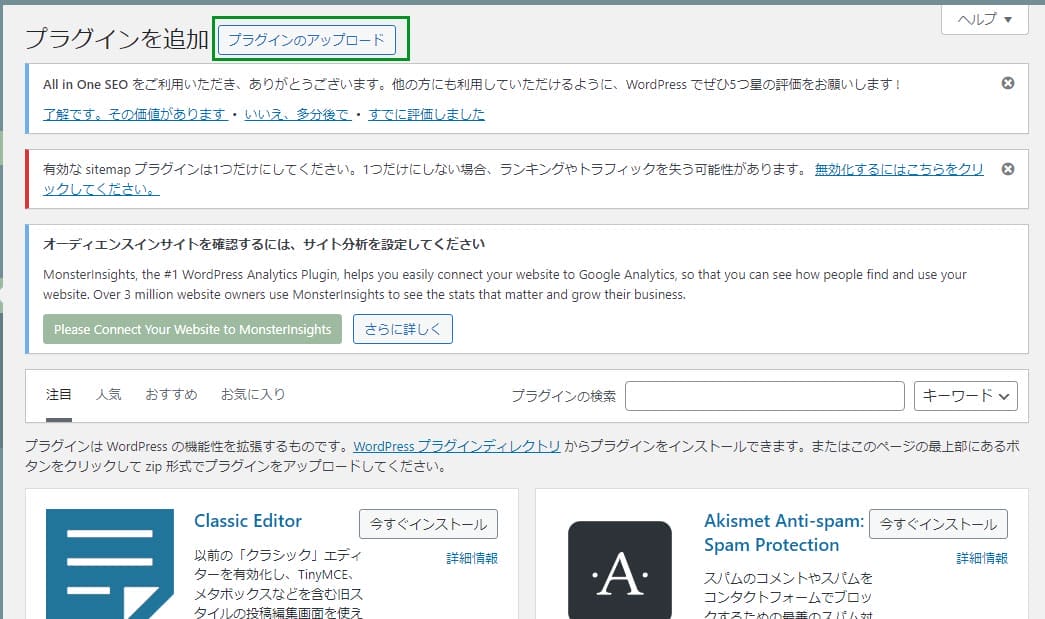Open the おすすめ tab
The image size is (1045, 619).
(171, 394)
